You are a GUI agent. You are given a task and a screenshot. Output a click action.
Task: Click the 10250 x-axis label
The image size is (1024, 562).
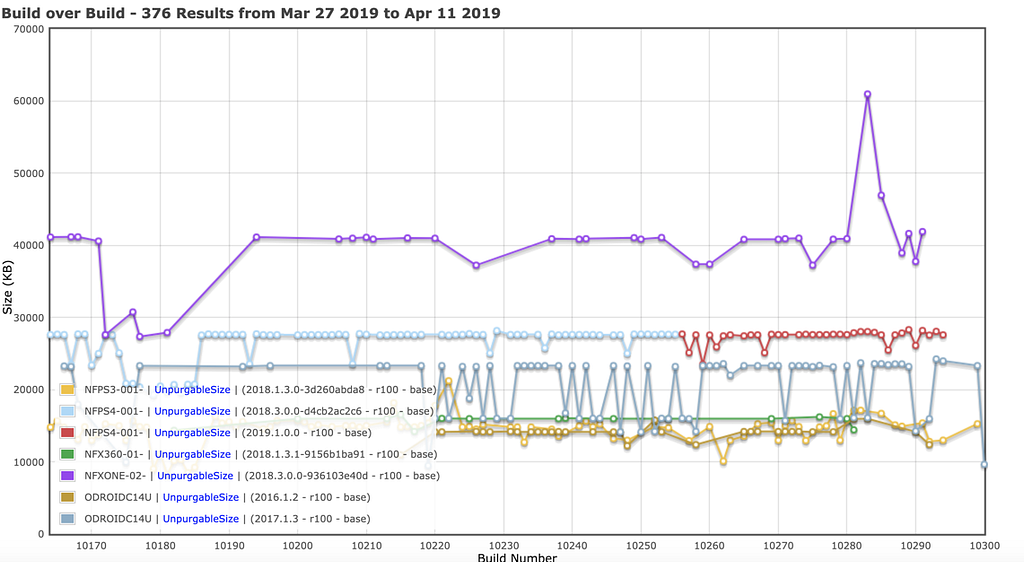point(641,545)
